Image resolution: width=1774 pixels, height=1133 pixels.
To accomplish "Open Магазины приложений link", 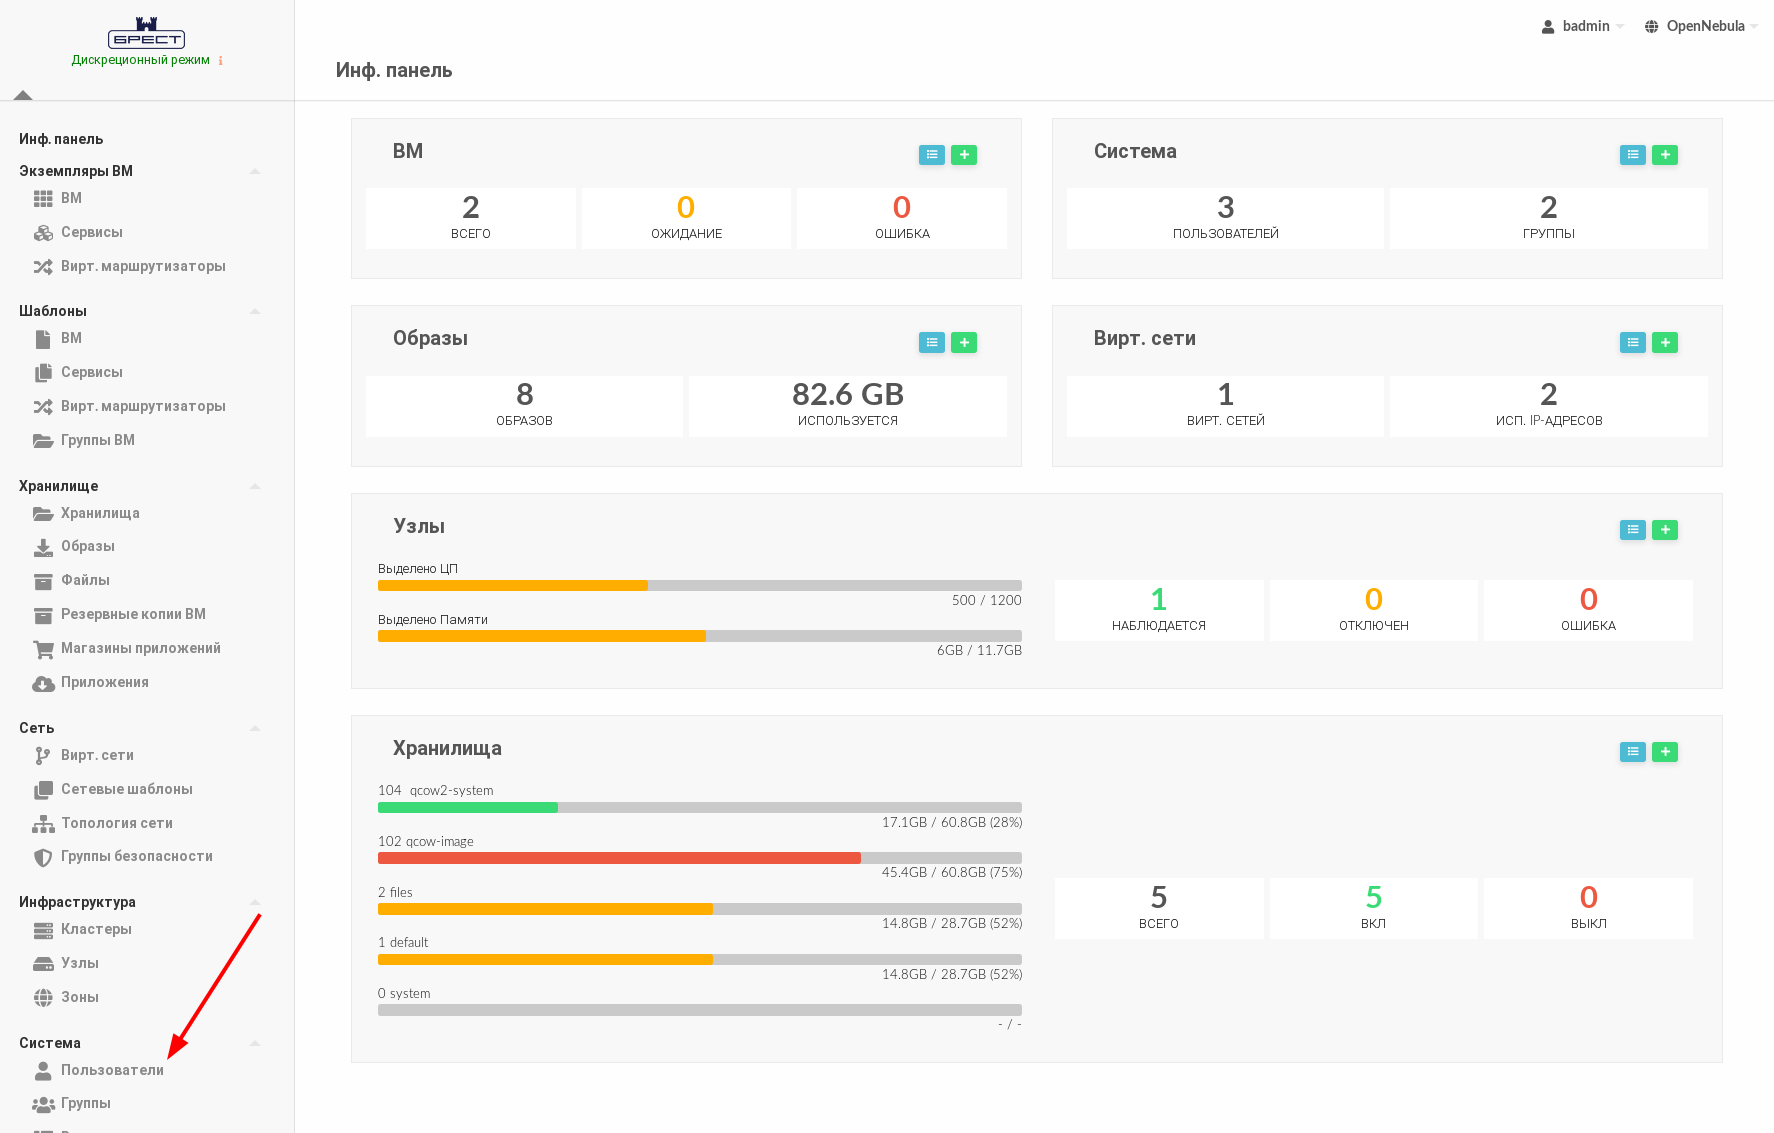I will (x=140, y=648).
